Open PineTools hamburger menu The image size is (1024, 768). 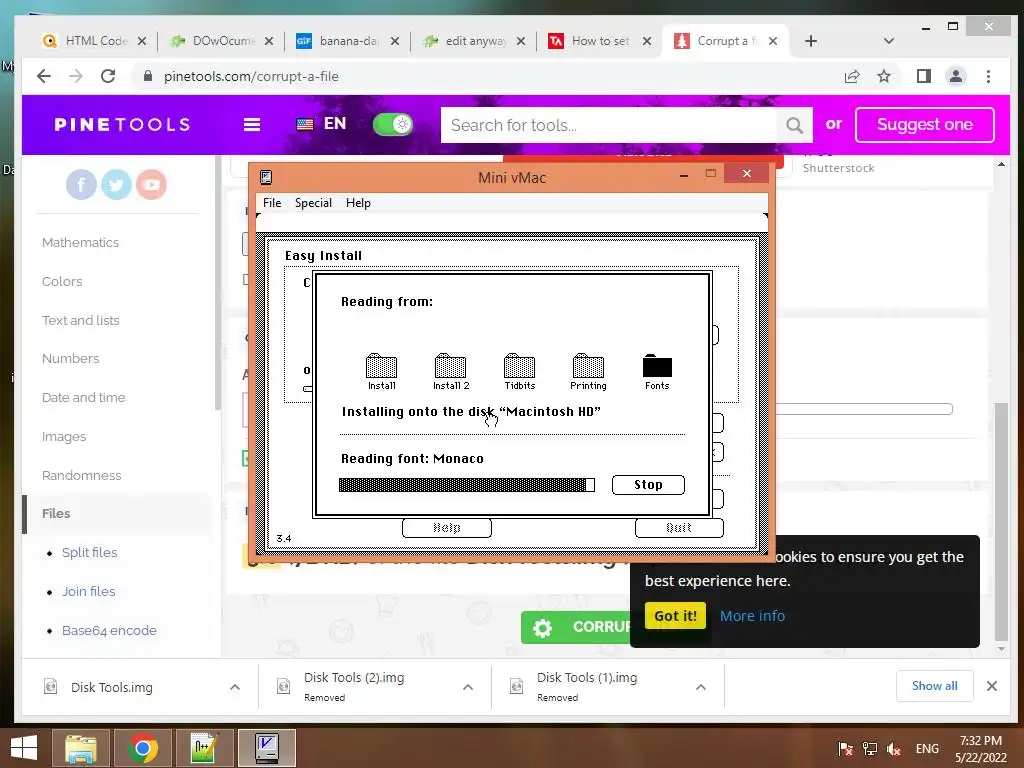tap(252, 125)
